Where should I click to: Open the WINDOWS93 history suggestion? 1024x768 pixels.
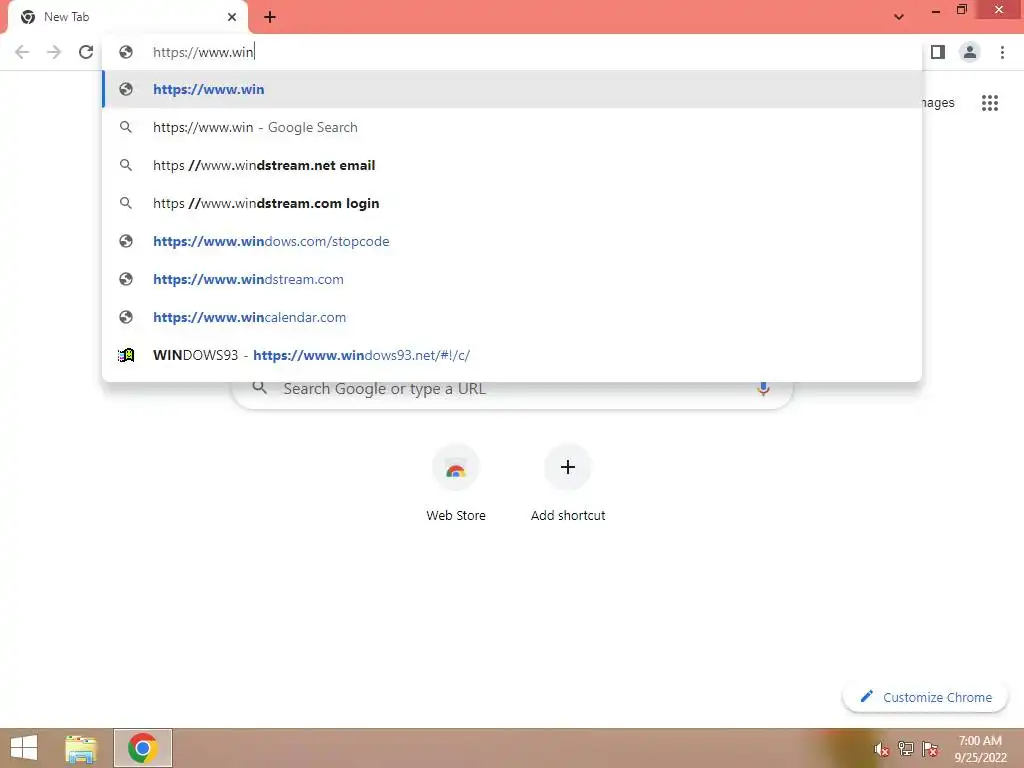[x=513, y=355]
